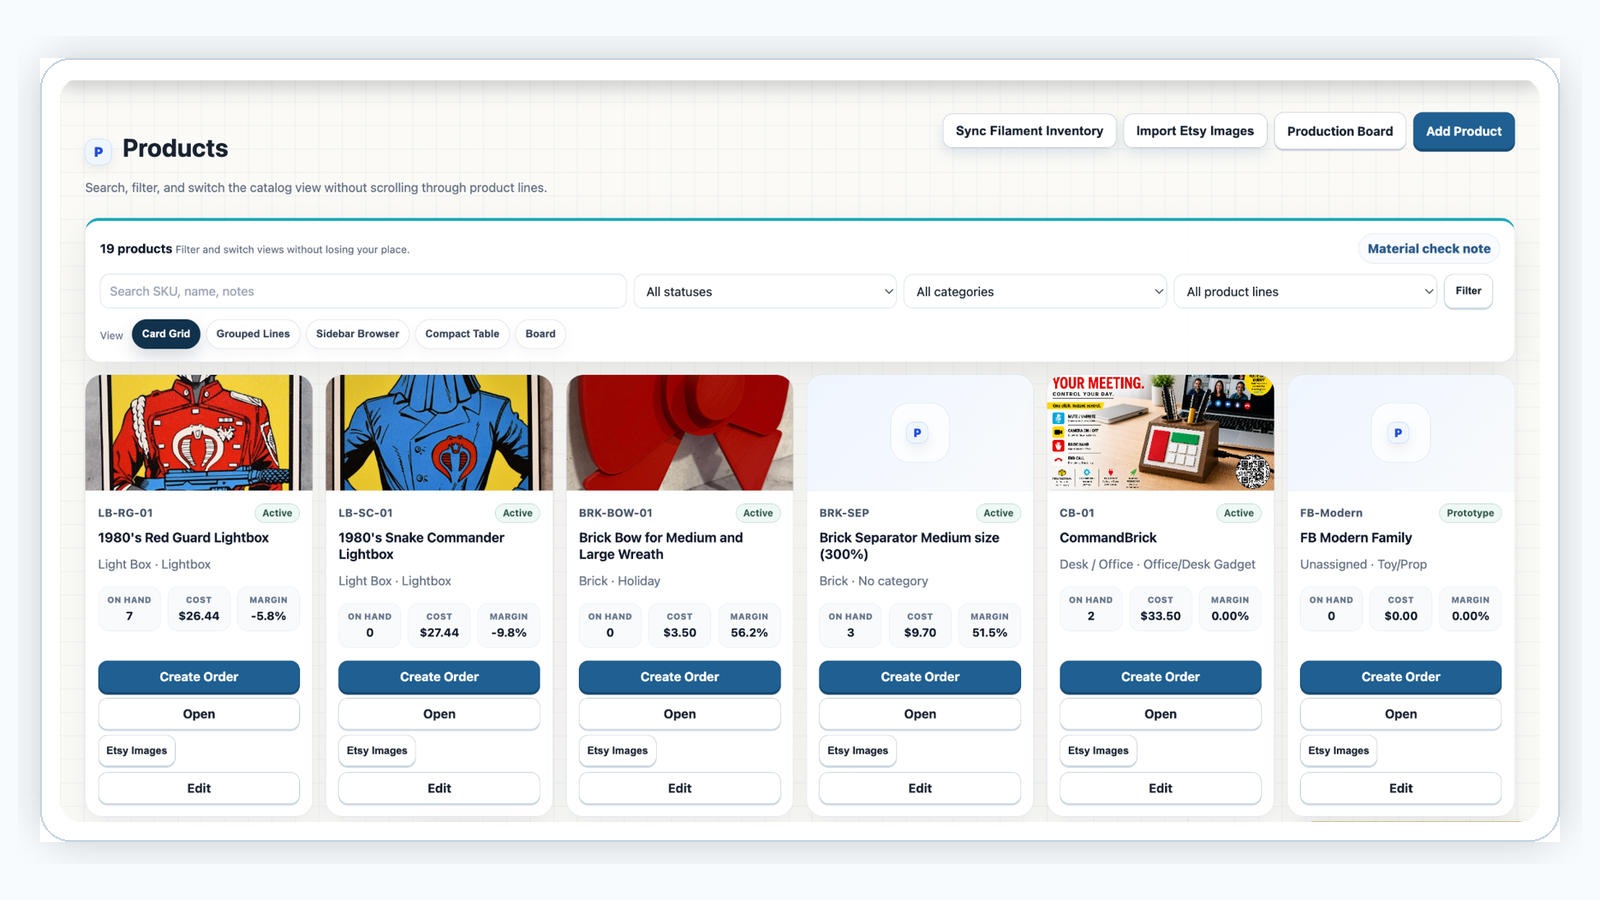
Task: Switch to Grouped Lines view
Action: click(253, 334)
